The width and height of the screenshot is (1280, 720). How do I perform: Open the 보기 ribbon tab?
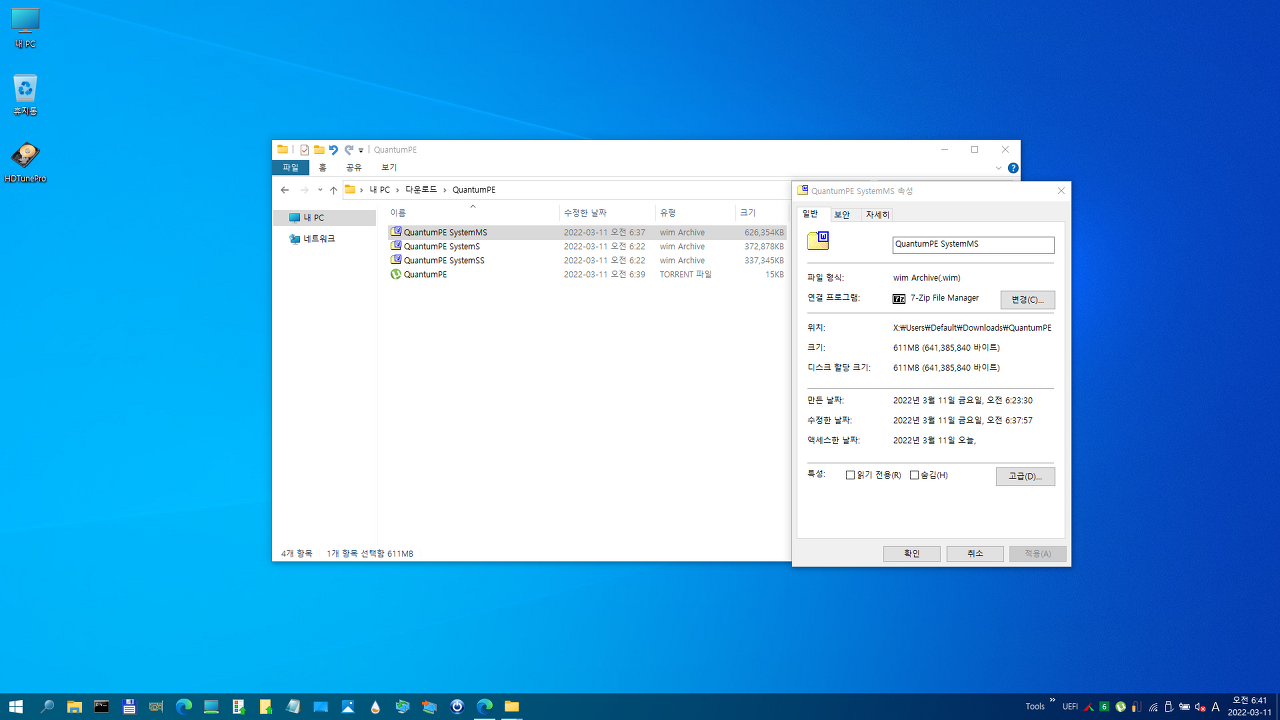[389, 167]
